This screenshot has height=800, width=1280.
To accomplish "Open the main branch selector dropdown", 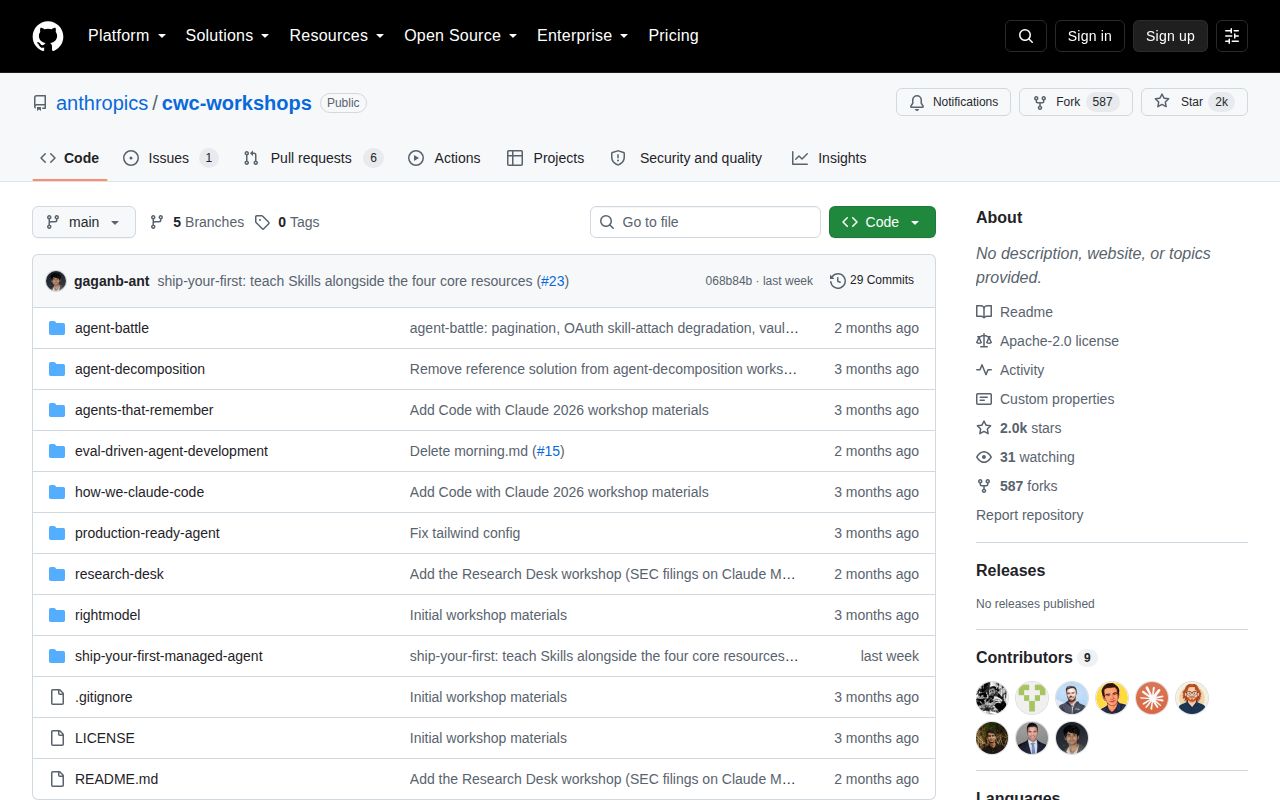I will click(84, 222).
